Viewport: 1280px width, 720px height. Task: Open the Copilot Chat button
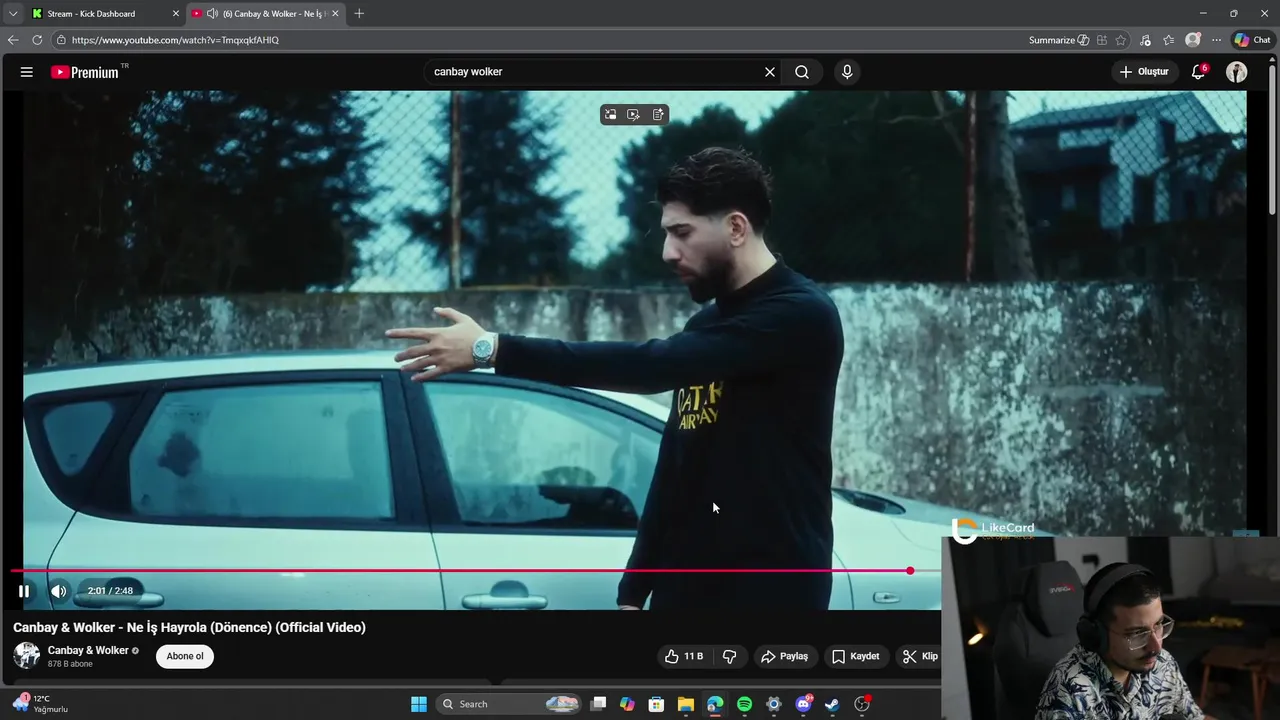(x=1252, y=40)
